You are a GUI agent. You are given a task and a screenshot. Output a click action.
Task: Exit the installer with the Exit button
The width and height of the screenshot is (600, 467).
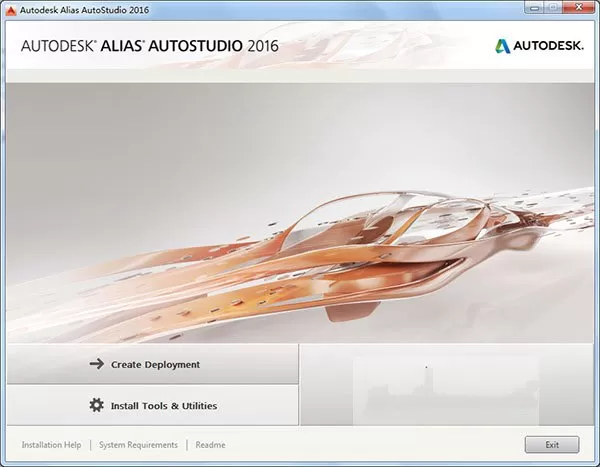[552, 444]
